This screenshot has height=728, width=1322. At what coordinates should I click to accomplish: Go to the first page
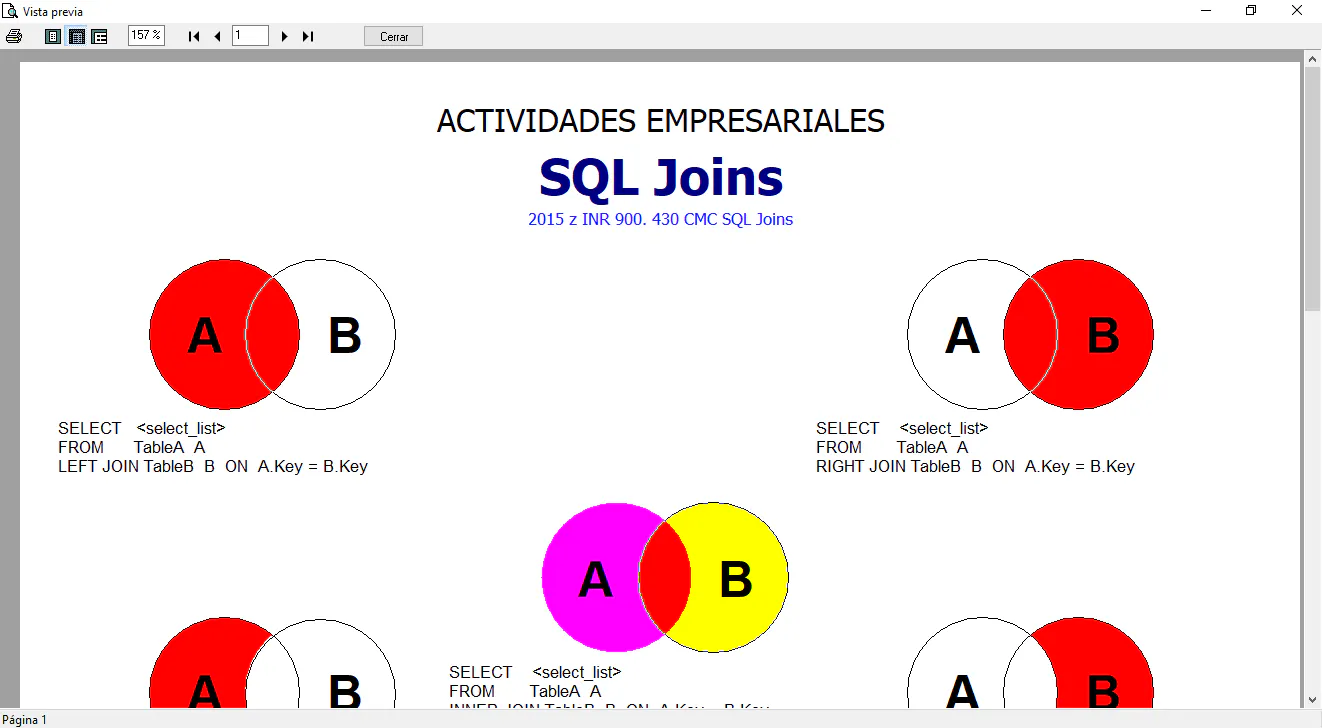pyautogui.click(x=194, y=36)
